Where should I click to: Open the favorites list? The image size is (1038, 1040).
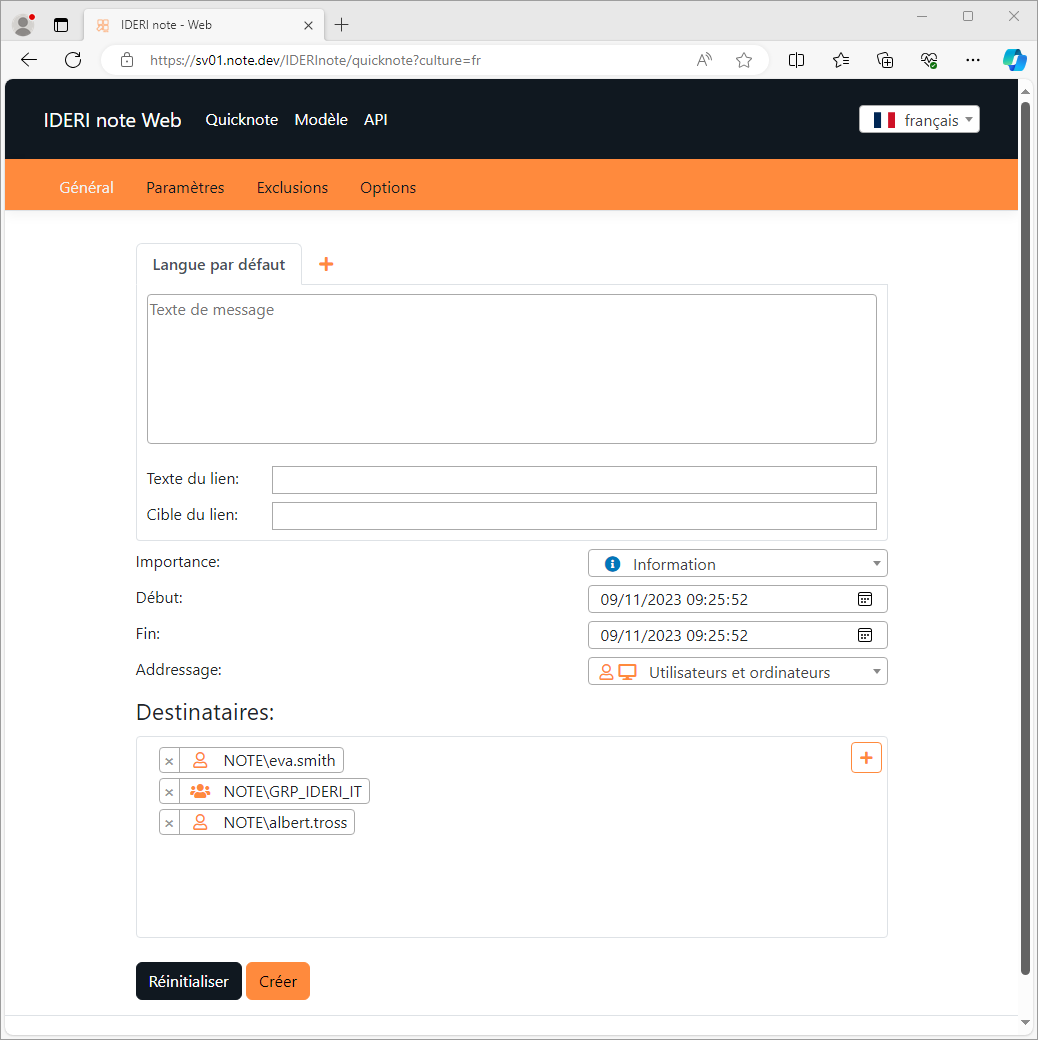[840, 60]
